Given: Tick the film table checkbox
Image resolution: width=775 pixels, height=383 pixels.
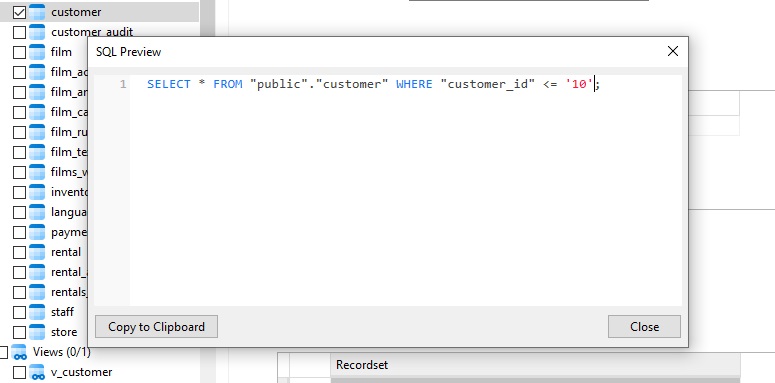Looking at the screenshot, I should pyautogui.click(x=19, y=52).
